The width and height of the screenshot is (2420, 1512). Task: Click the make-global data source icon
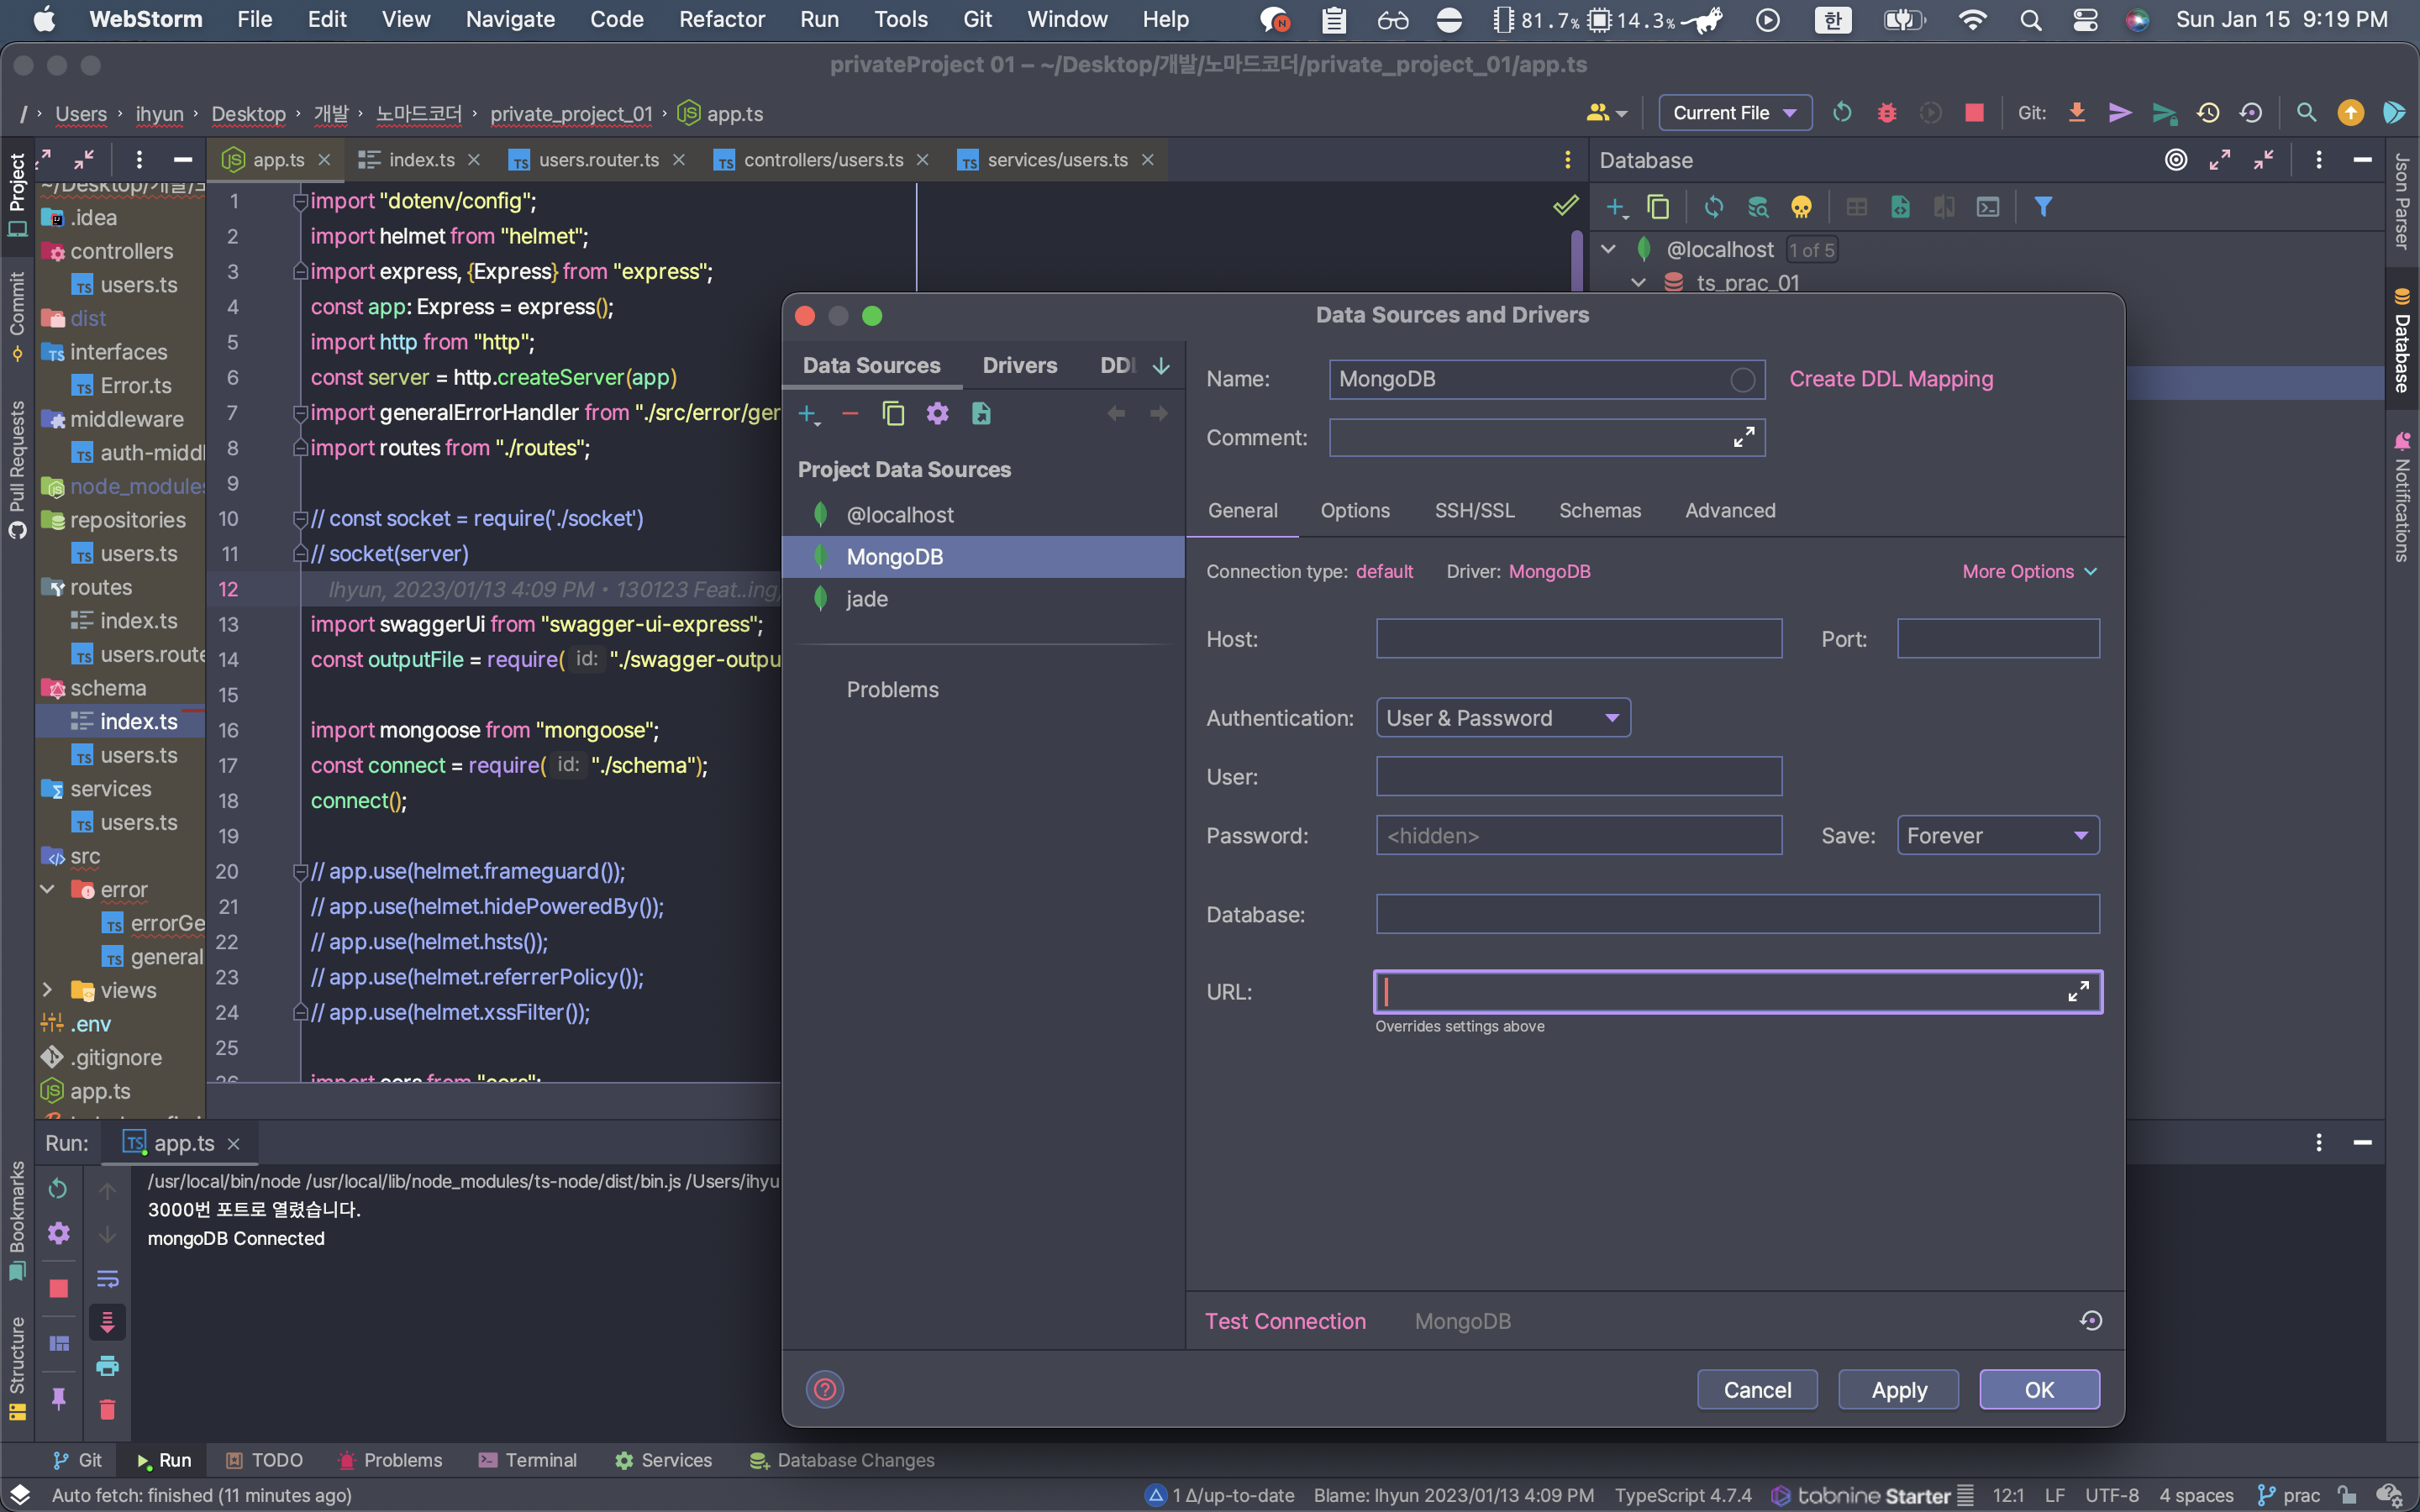[x=981, y=414]
